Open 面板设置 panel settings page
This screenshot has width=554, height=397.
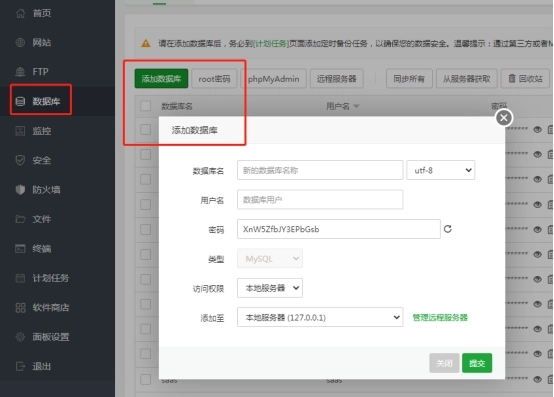point(51,337)
